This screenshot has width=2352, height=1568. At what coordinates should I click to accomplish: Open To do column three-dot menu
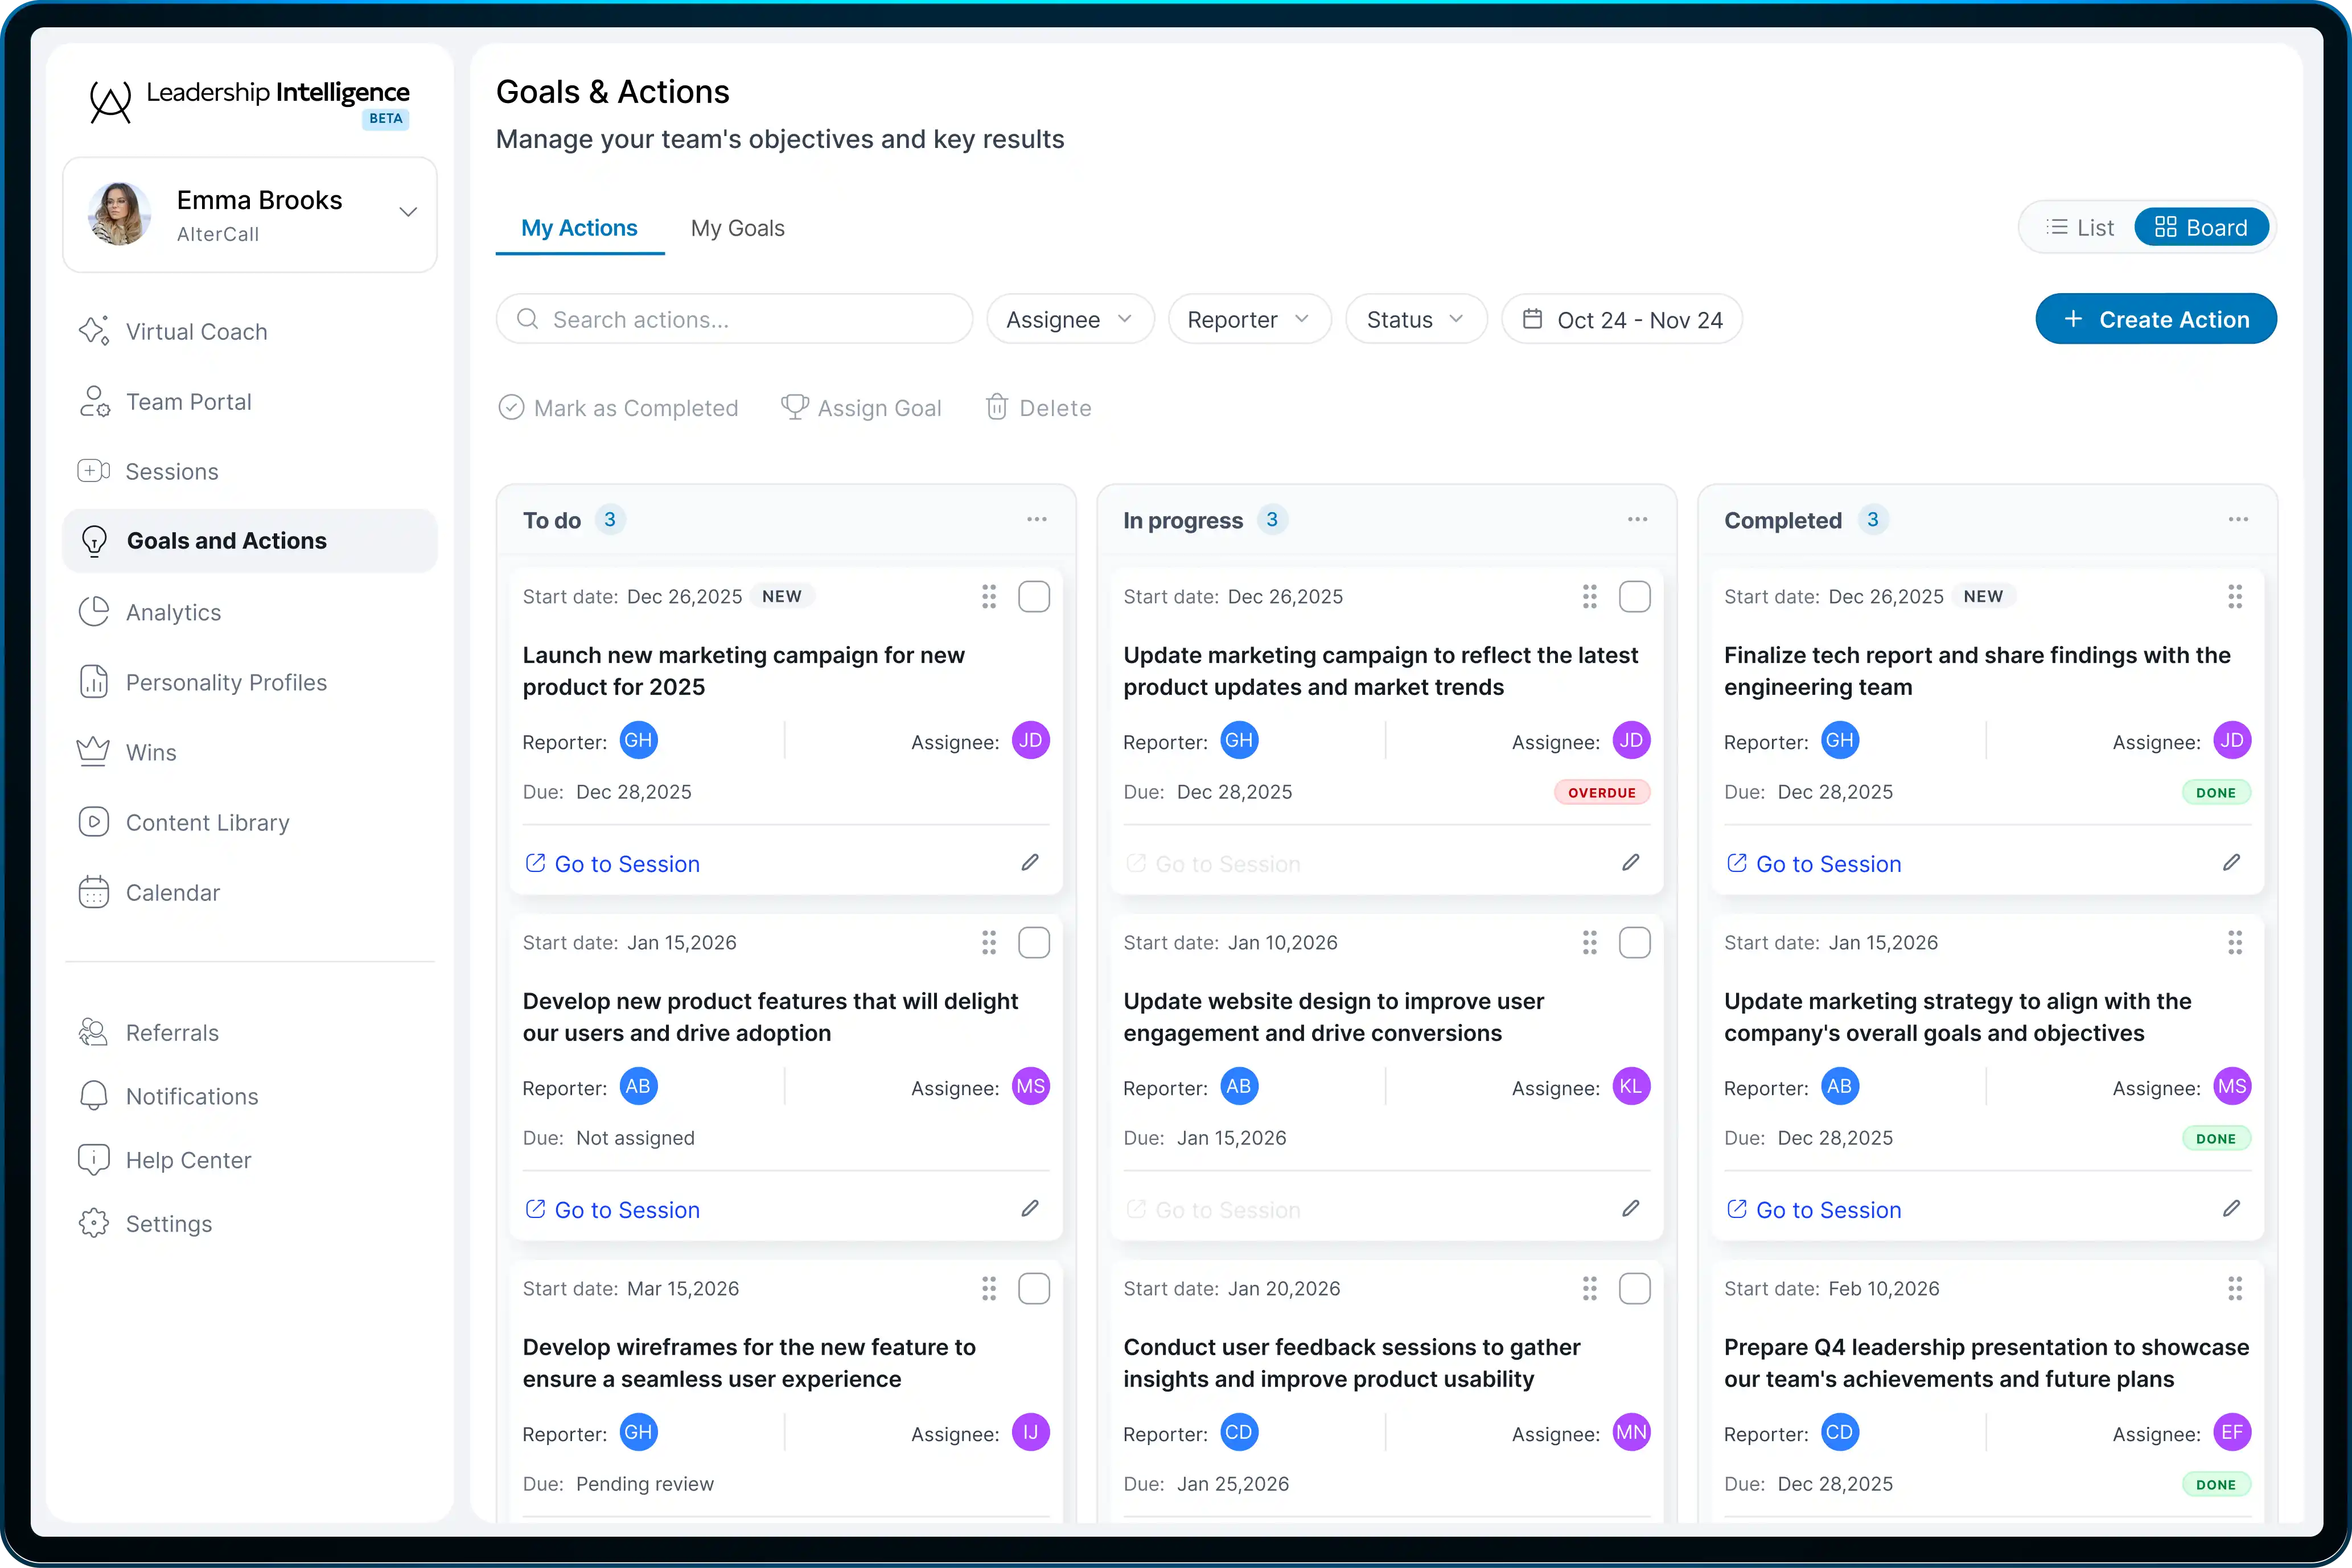click(1036, 520)
